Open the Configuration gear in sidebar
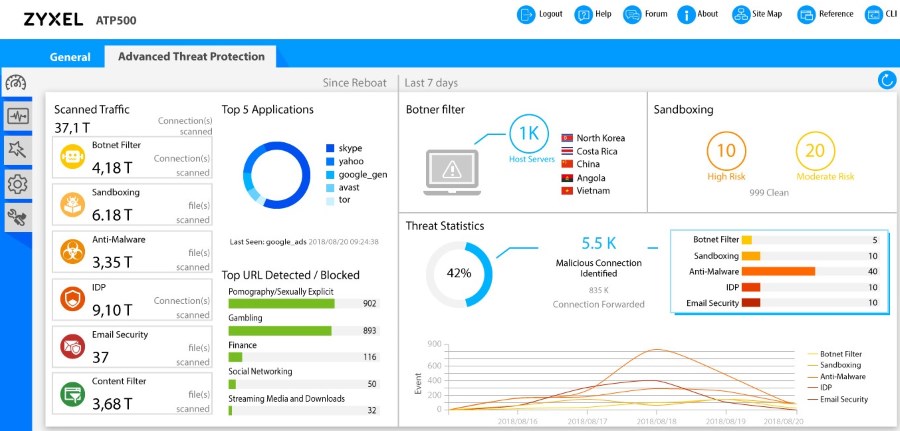The width and height of the screenshot is (900, 431). [x=17, y=184]
